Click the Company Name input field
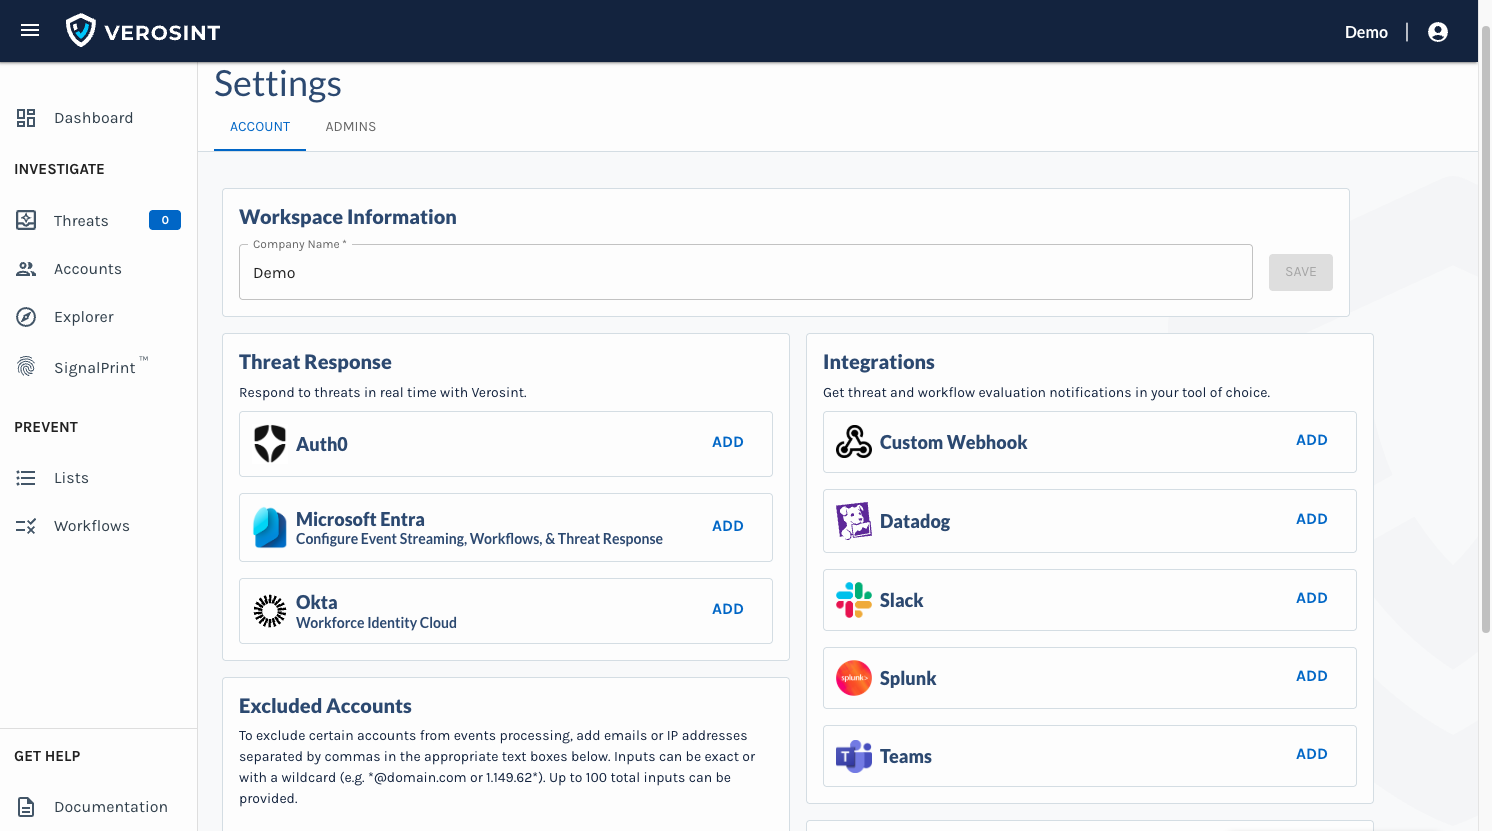1492x831 pixels. point(746,272)
